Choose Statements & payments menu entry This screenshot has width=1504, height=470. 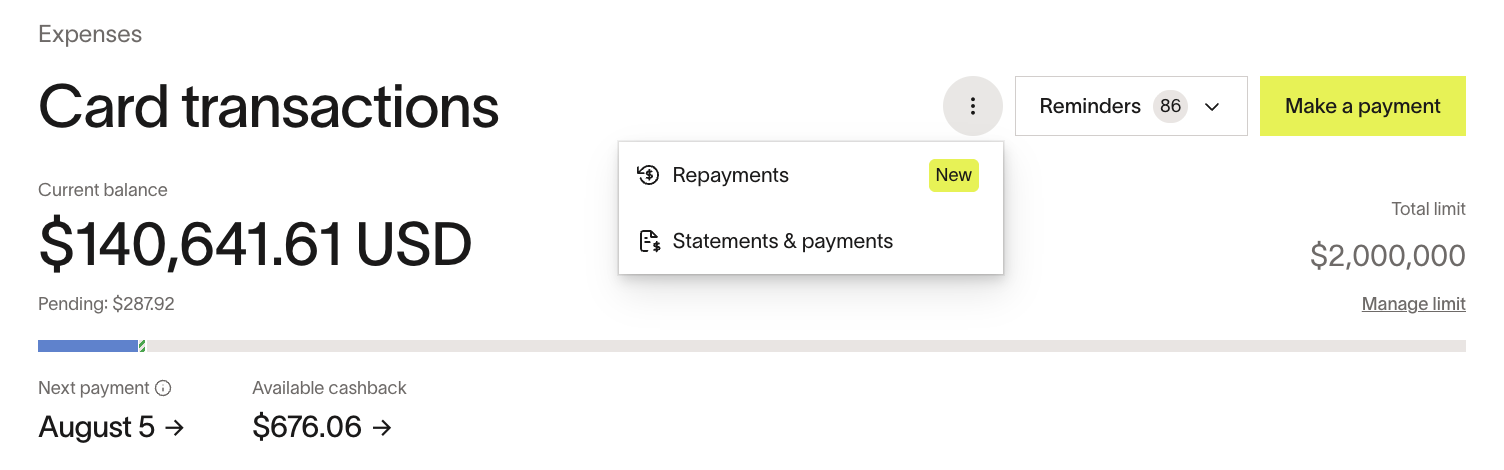click(x=782, y=241)
